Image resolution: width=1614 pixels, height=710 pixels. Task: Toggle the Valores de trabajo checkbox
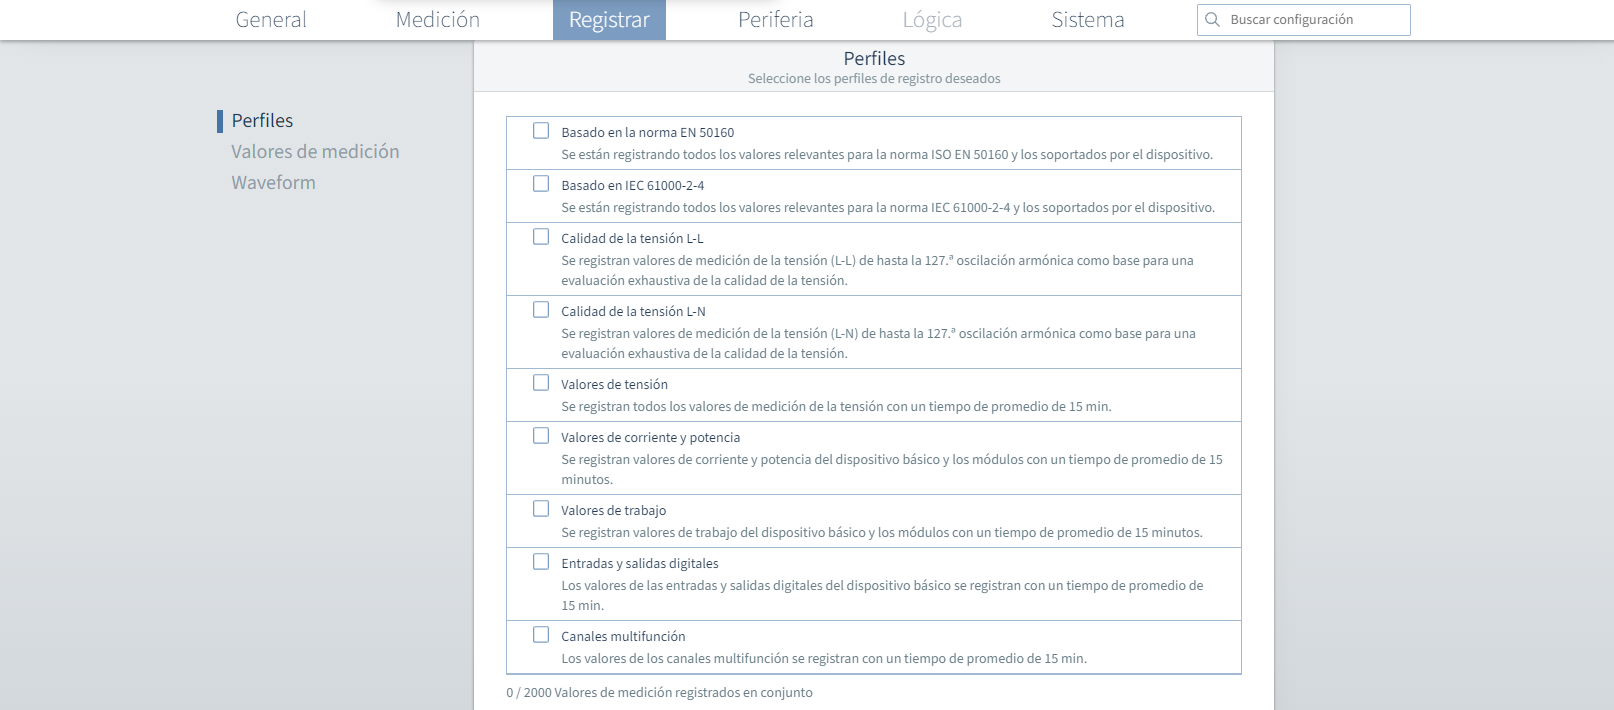pyautogui.click(x=541, y=509)
